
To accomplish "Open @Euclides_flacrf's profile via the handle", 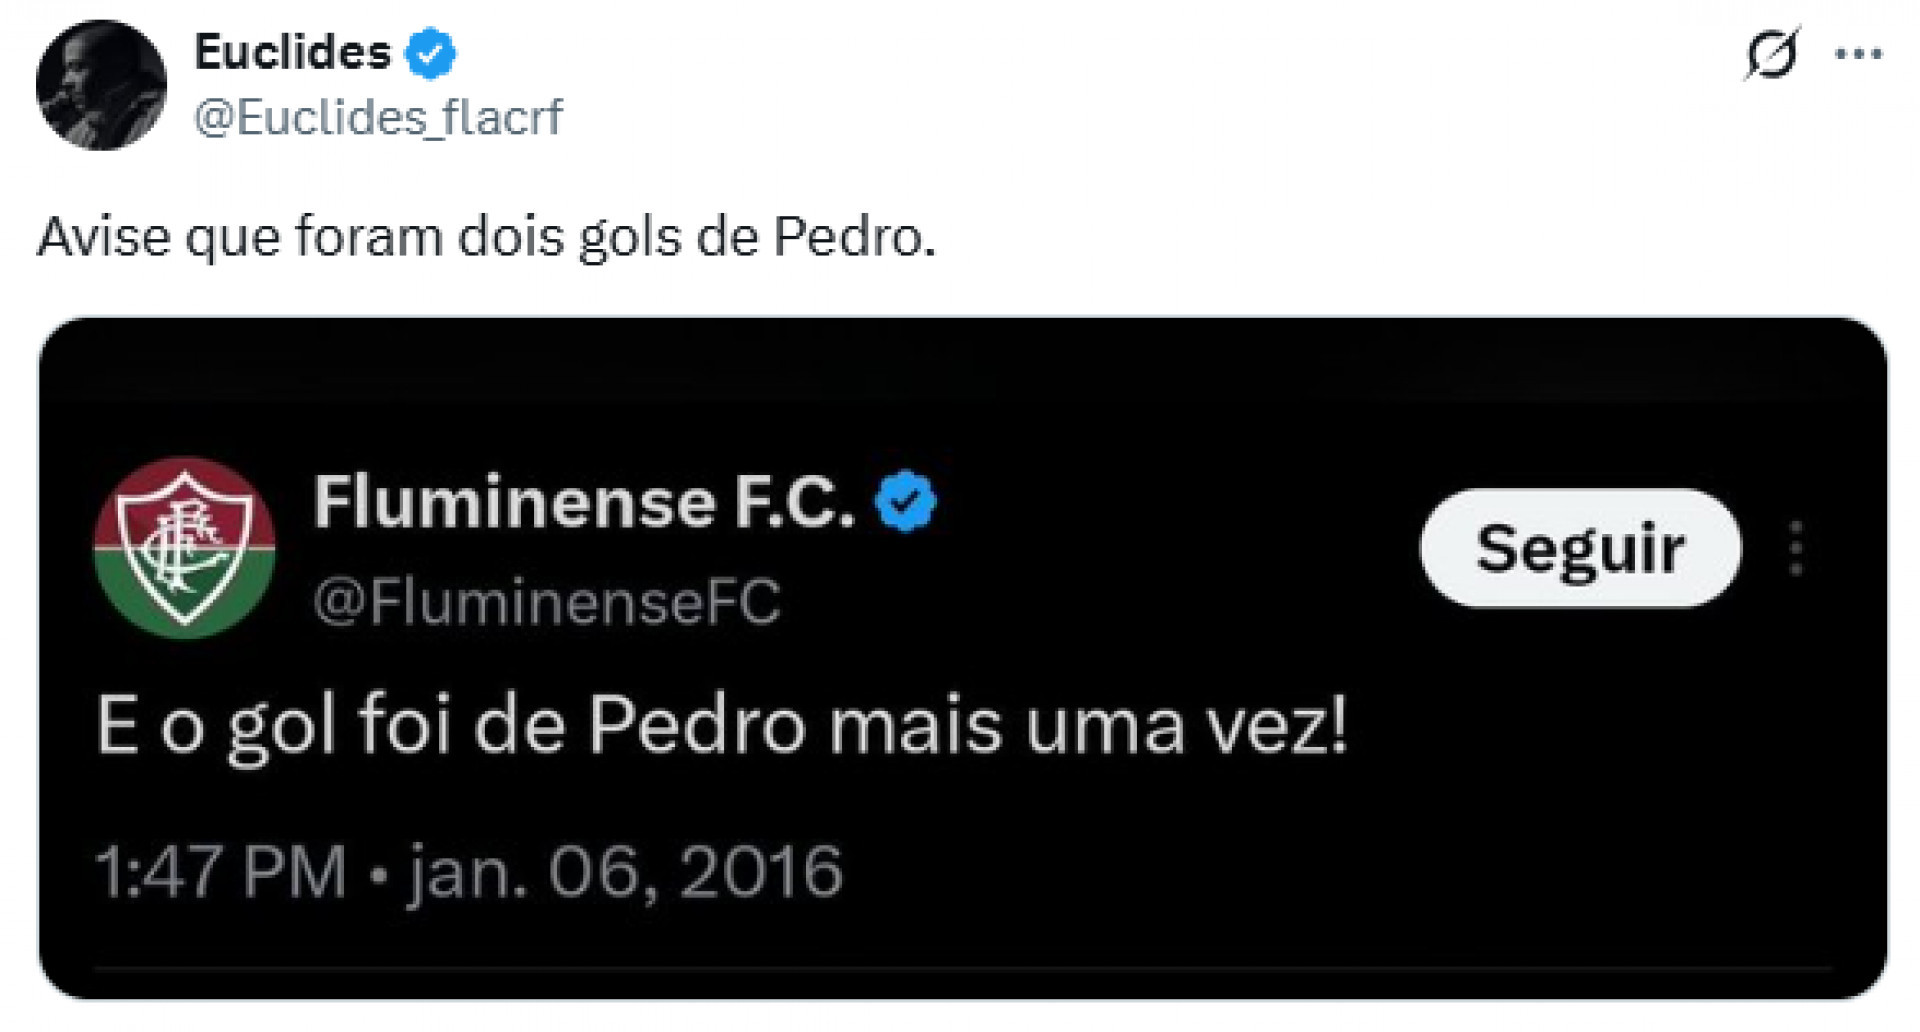I will pyautogui.click(x=375, y=117).
